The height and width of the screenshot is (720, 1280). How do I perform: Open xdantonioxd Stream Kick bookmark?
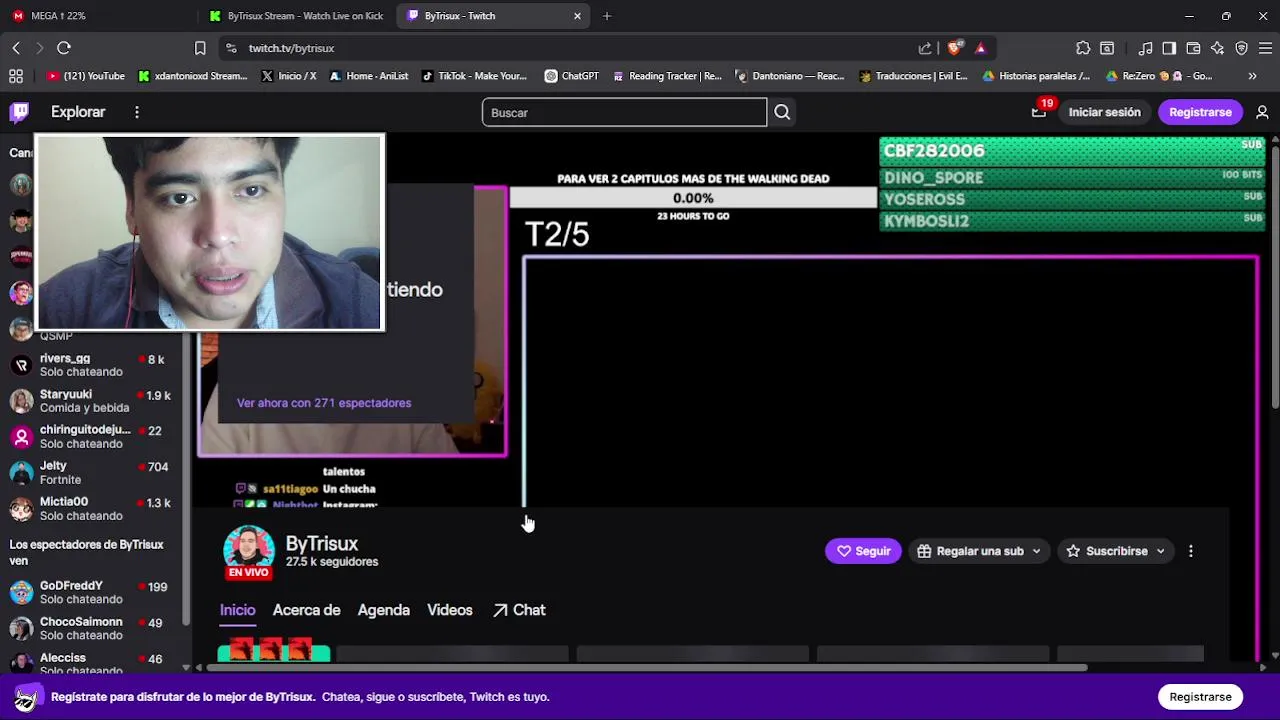[x=193, y=76]
